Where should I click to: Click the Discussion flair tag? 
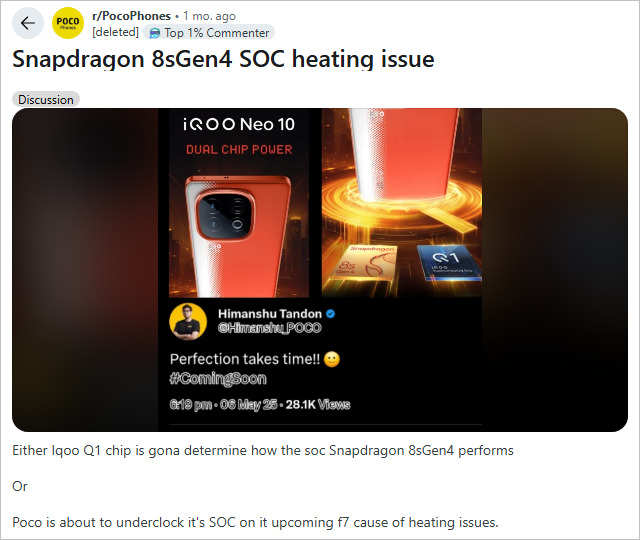[x=46, y=100]
